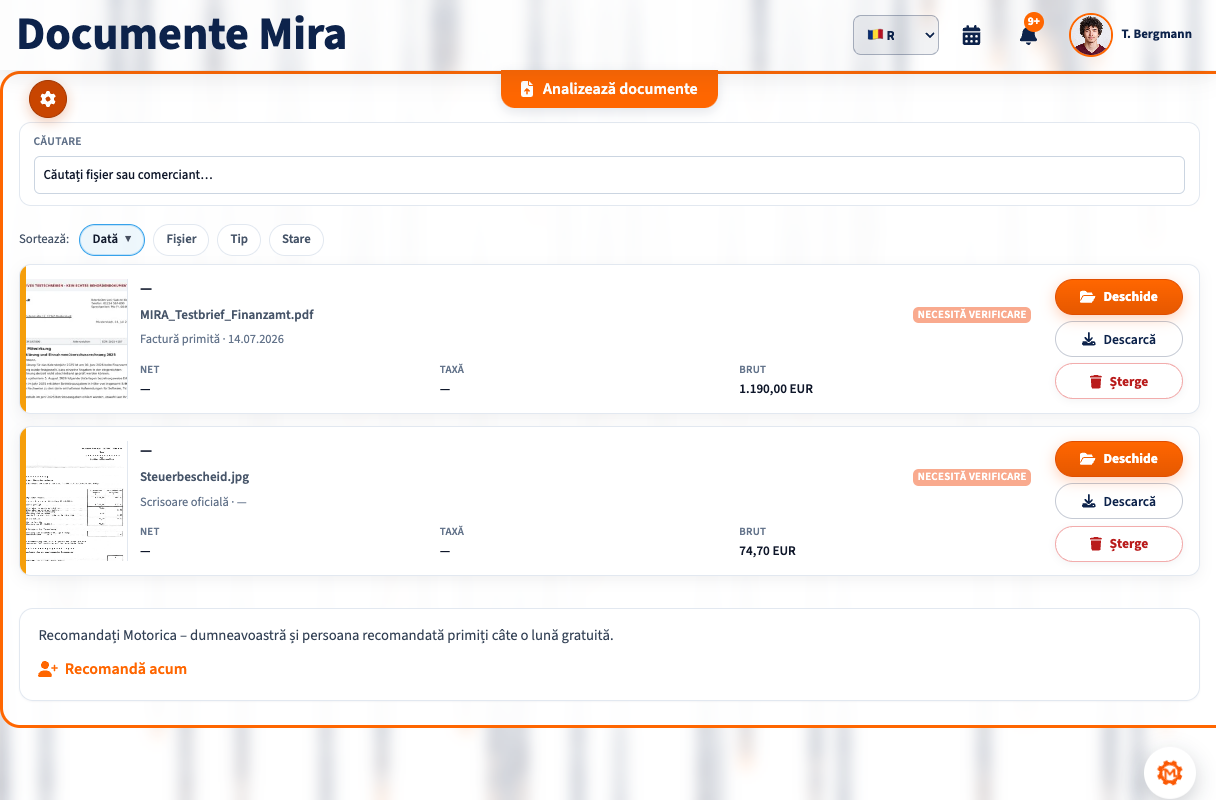The width and height of the screenshot is (1216, 800).
Task: Click the 1.190,00 EUR gross amount
Action: click(x=776, y=389)
